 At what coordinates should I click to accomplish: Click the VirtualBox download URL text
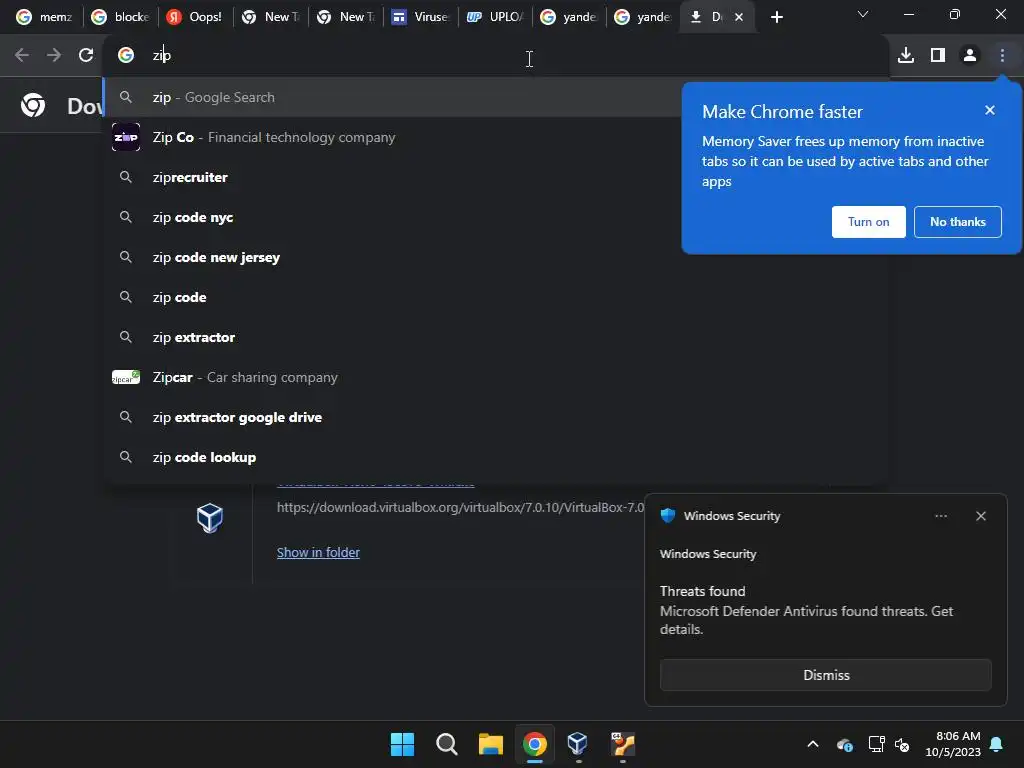[460, 507]
